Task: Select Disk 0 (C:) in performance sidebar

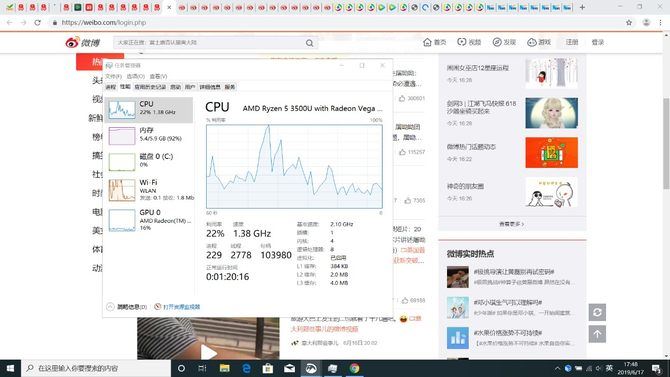Action: pos(149,162)
